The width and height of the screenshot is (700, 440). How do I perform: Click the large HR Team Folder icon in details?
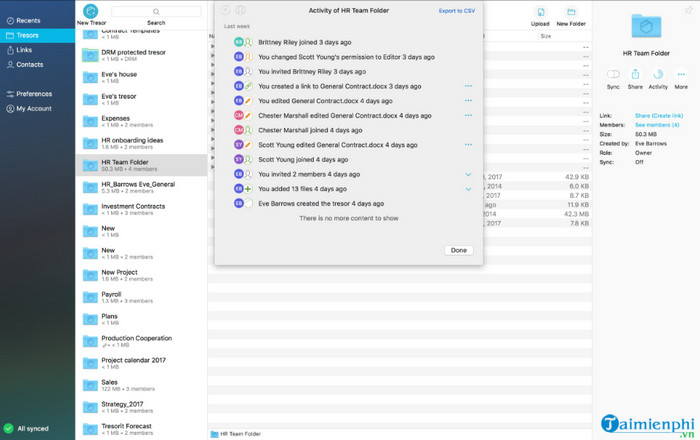pos(646,26)
